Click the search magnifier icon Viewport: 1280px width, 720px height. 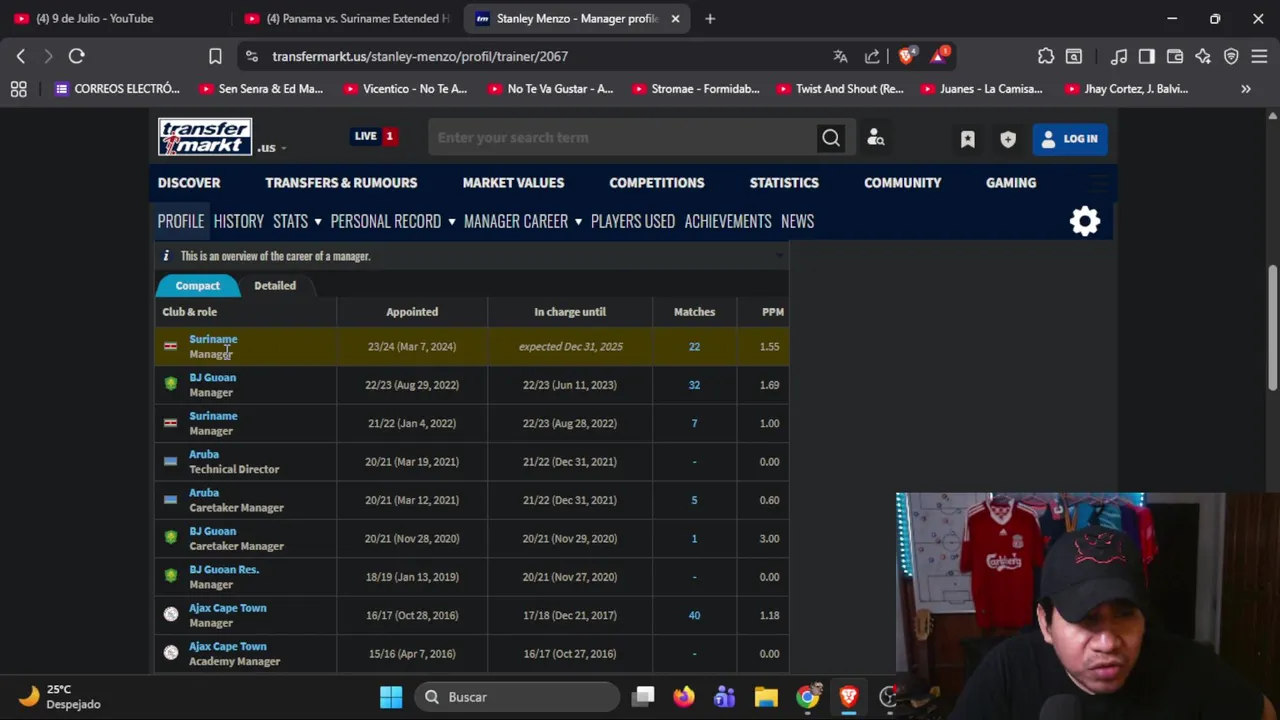click(831, 138)
